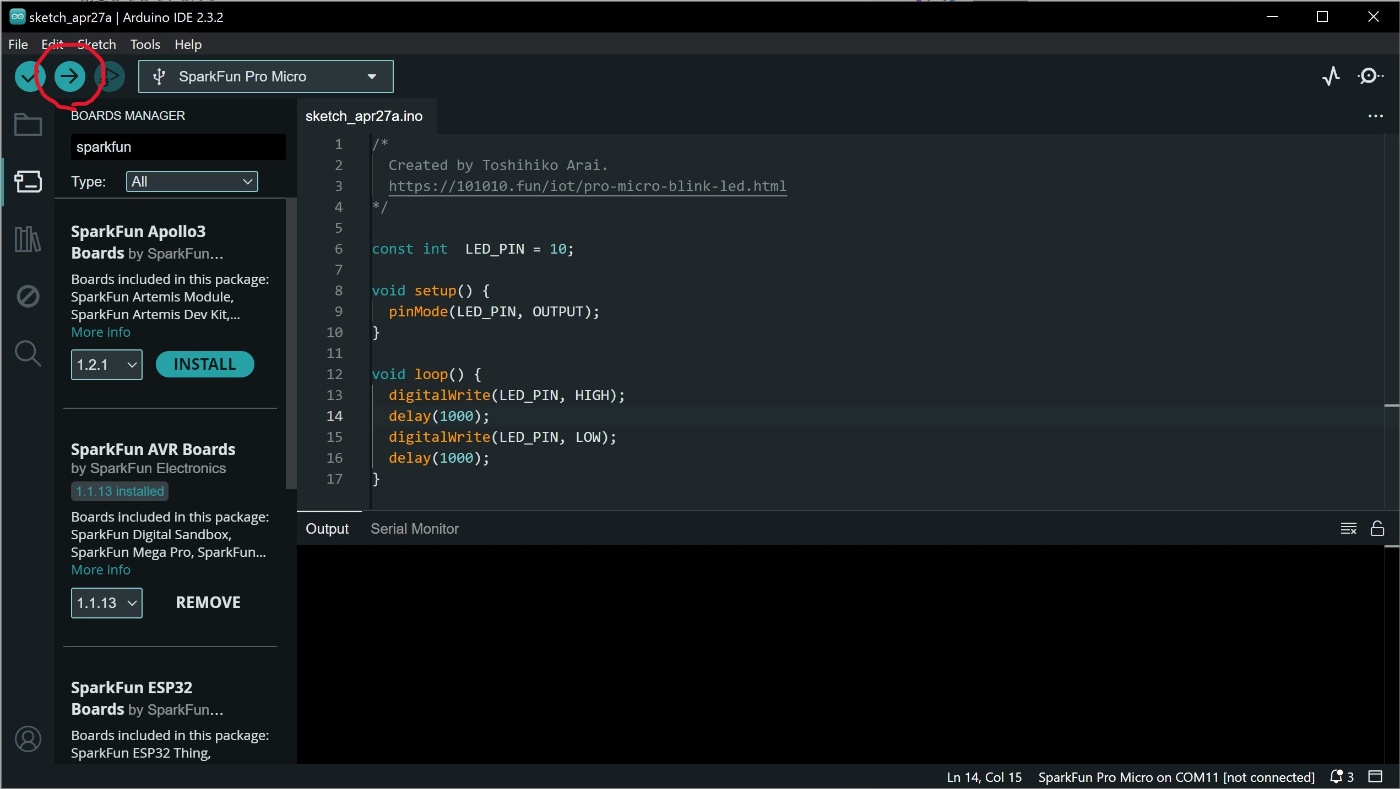Switch to the Serial Monitor tab

pyautogui.click(x=415, y=528)
